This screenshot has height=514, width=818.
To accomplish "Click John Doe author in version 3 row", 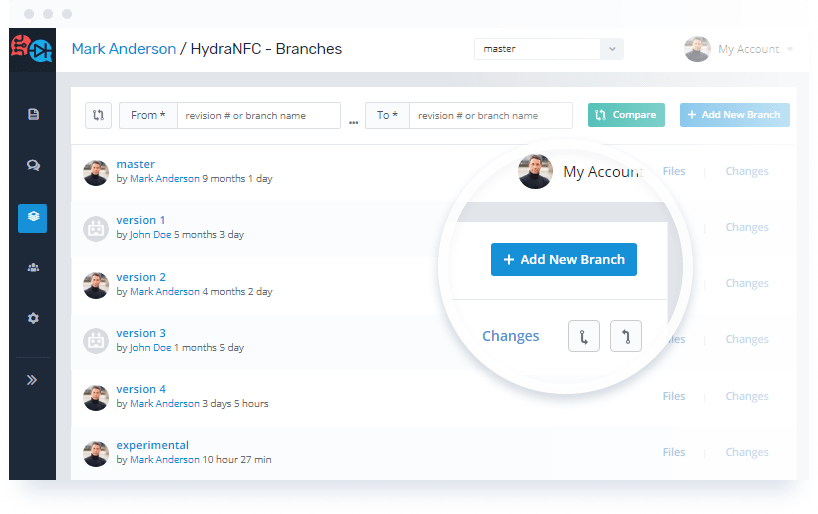I will click(x=150, y=348).
